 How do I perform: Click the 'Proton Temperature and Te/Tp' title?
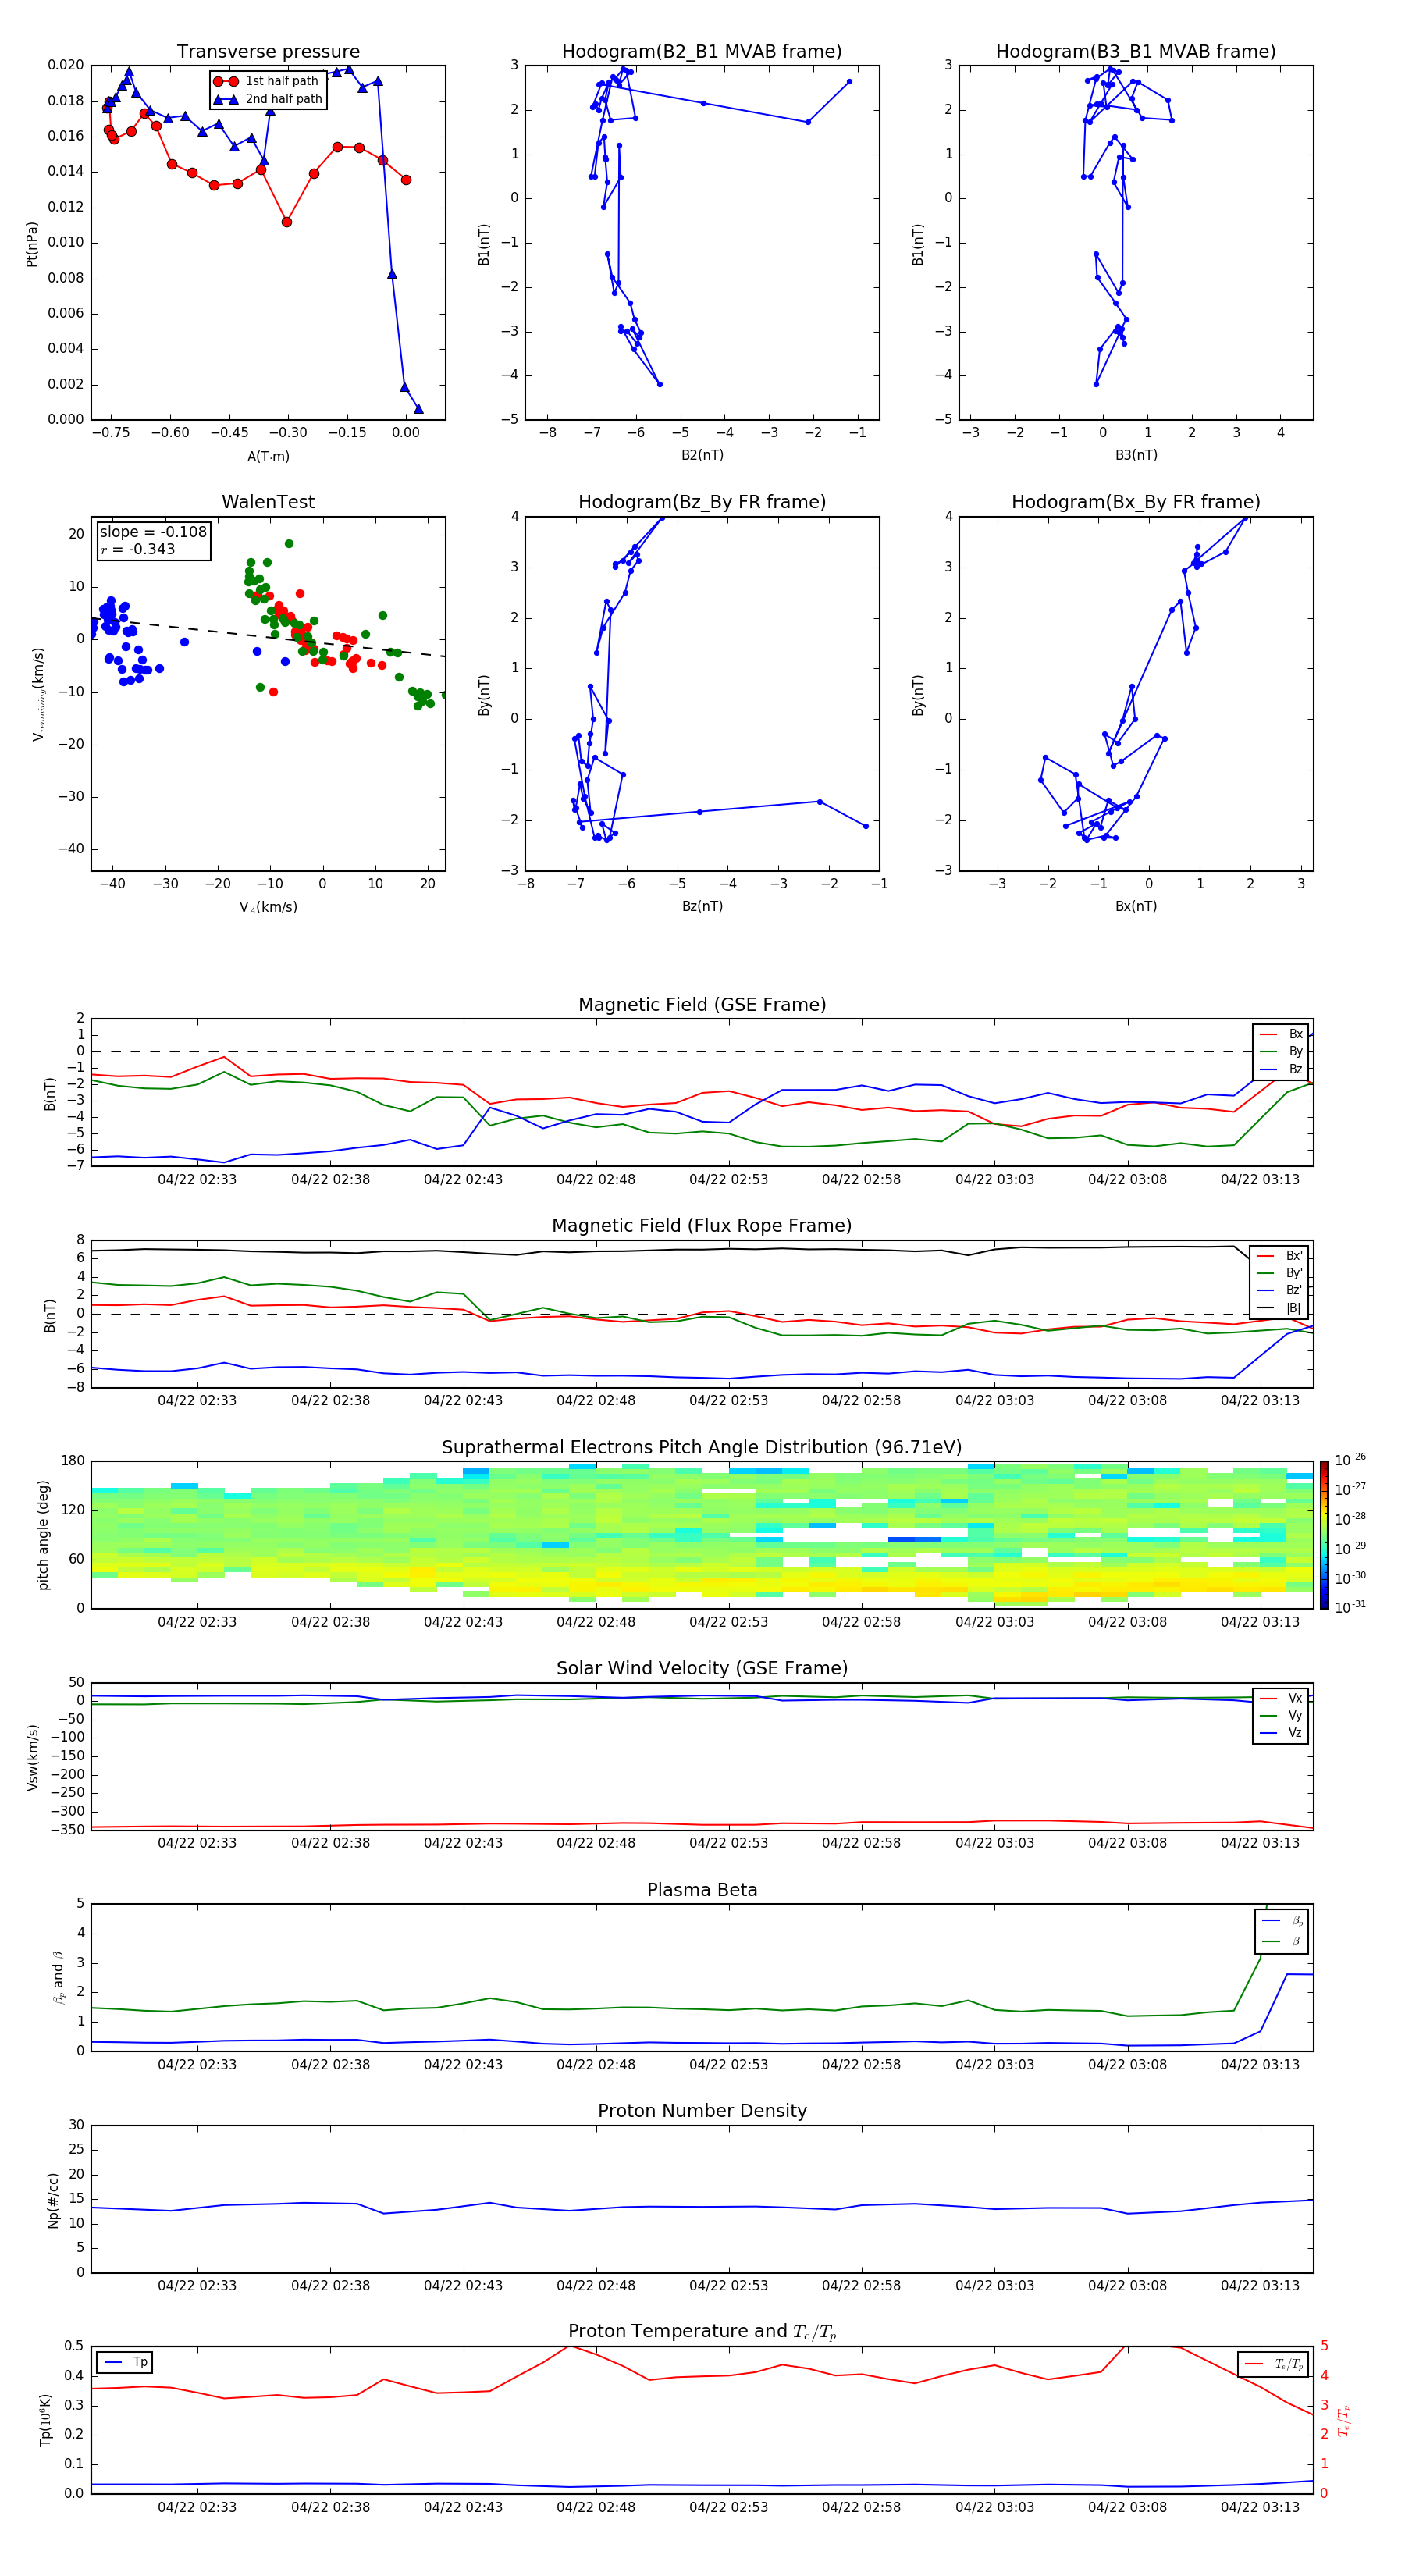pyautogui.click(x=702, y=2332)
